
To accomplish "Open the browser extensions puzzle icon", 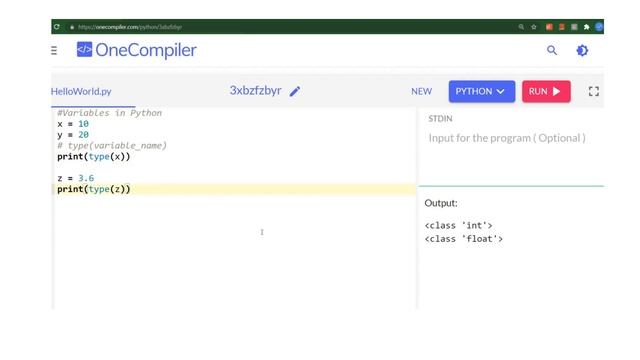I will tap(587, 27).
